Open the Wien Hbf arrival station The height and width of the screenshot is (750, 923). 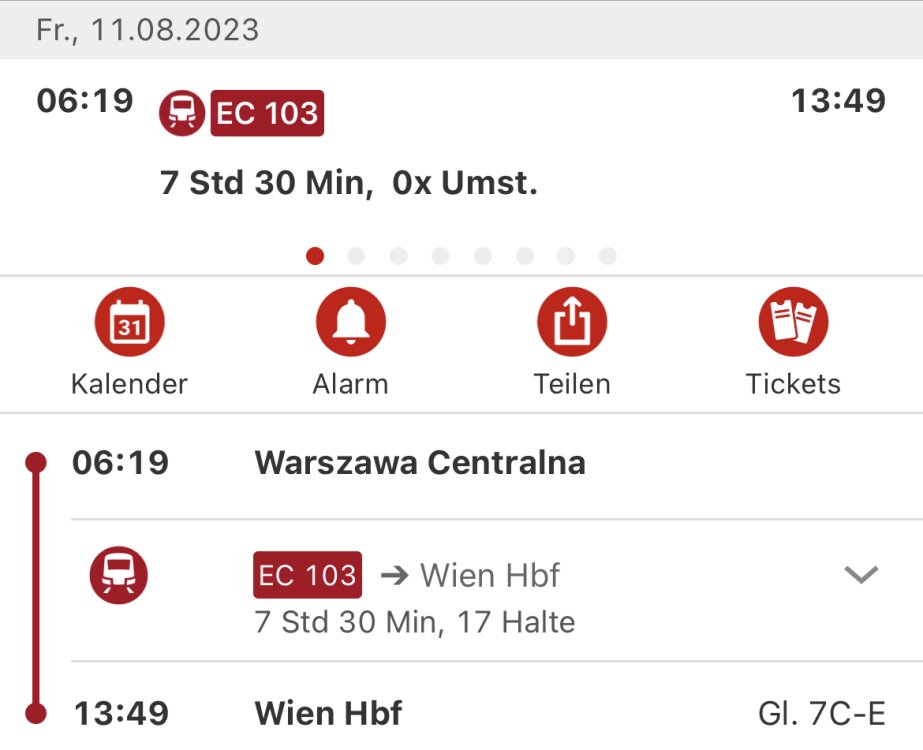click(x=329, y=714)
